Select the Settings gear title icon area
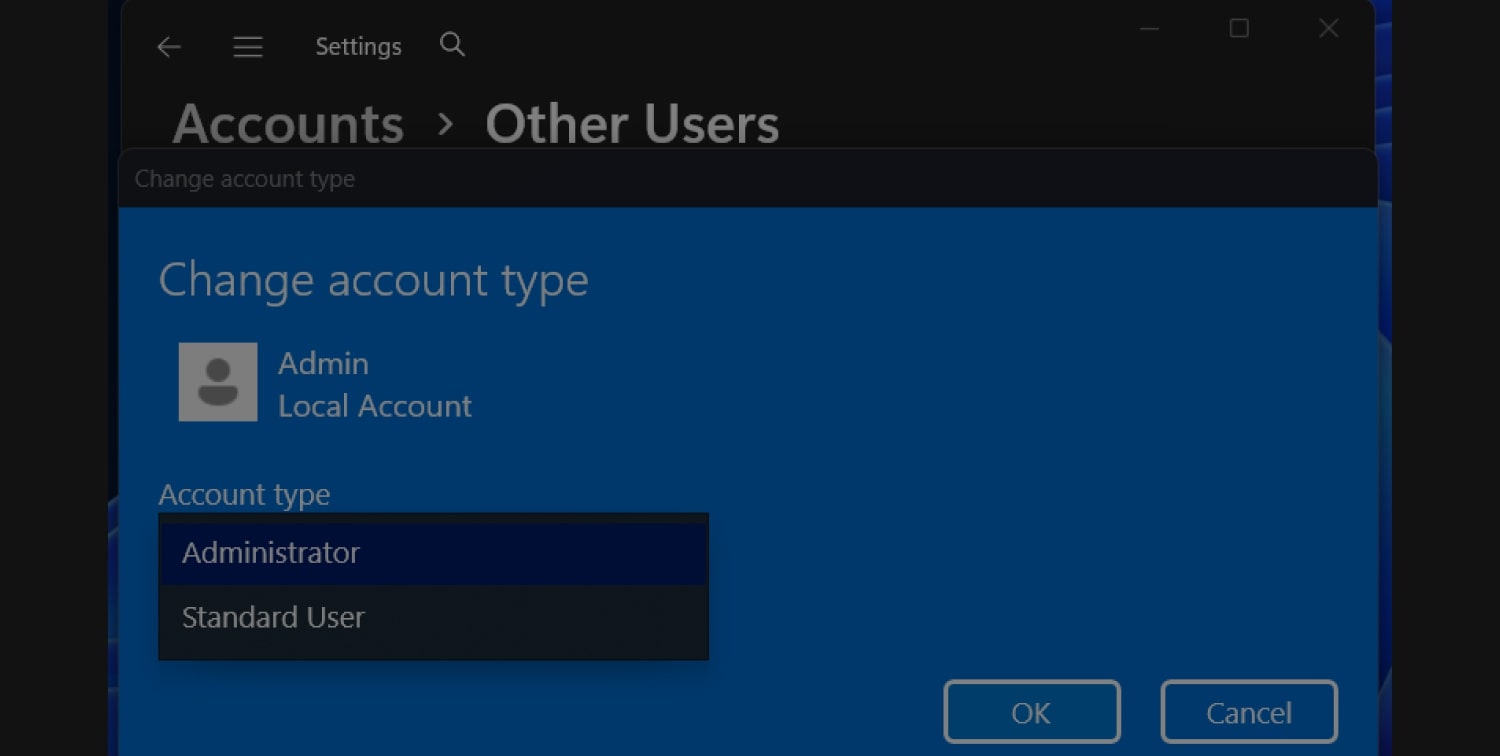Image resolution: width=1500 pixels, height=756 pixels. click(358, 46)
